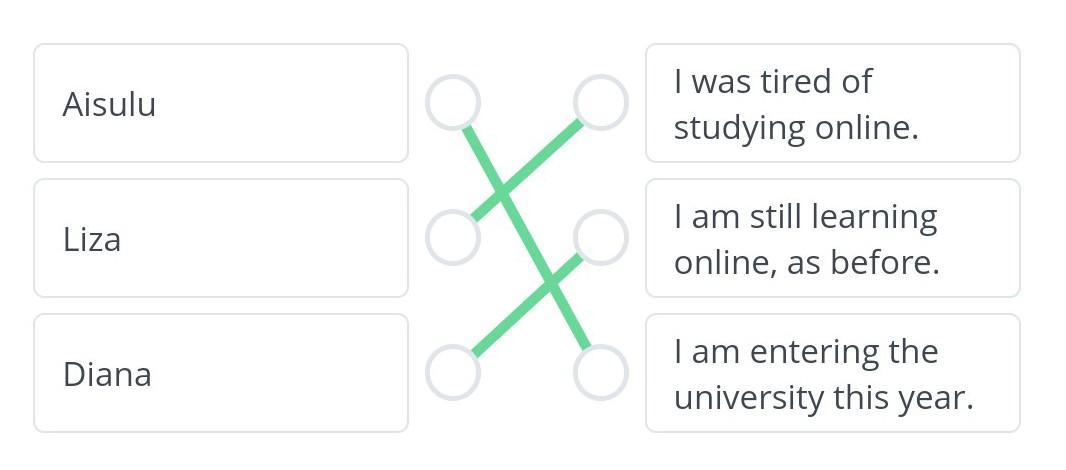Image resolution: width=1066 pixels, height=470 pixels.
Task: Click circle beside 'I am still learning online'
Action: (600, 237)
